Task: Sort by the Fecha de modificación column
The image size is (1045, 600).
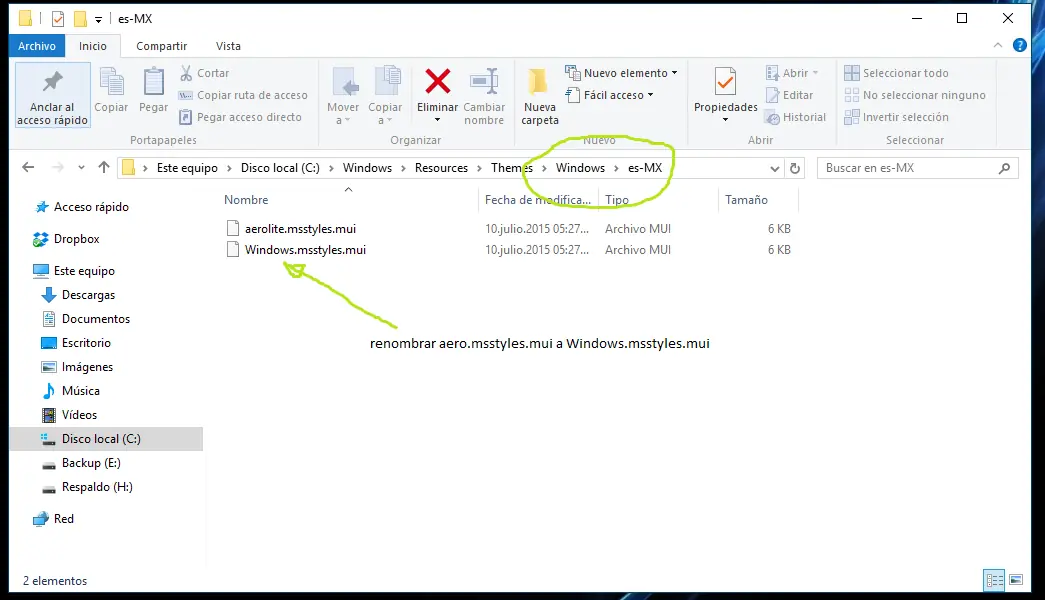Action: pos(538,199)
